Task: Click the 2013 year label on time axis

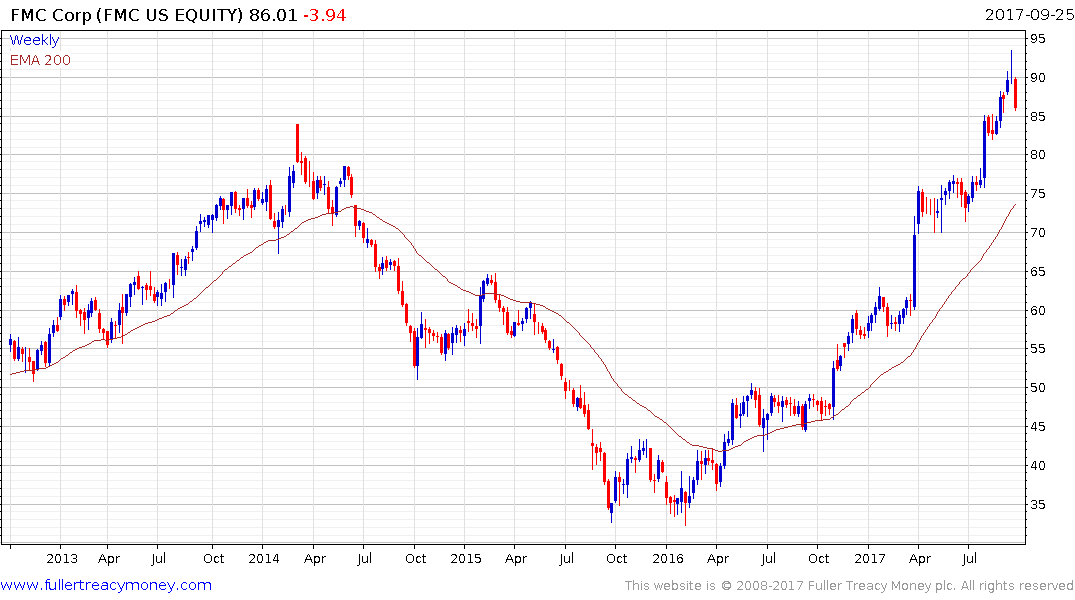Action: (62, 558)
